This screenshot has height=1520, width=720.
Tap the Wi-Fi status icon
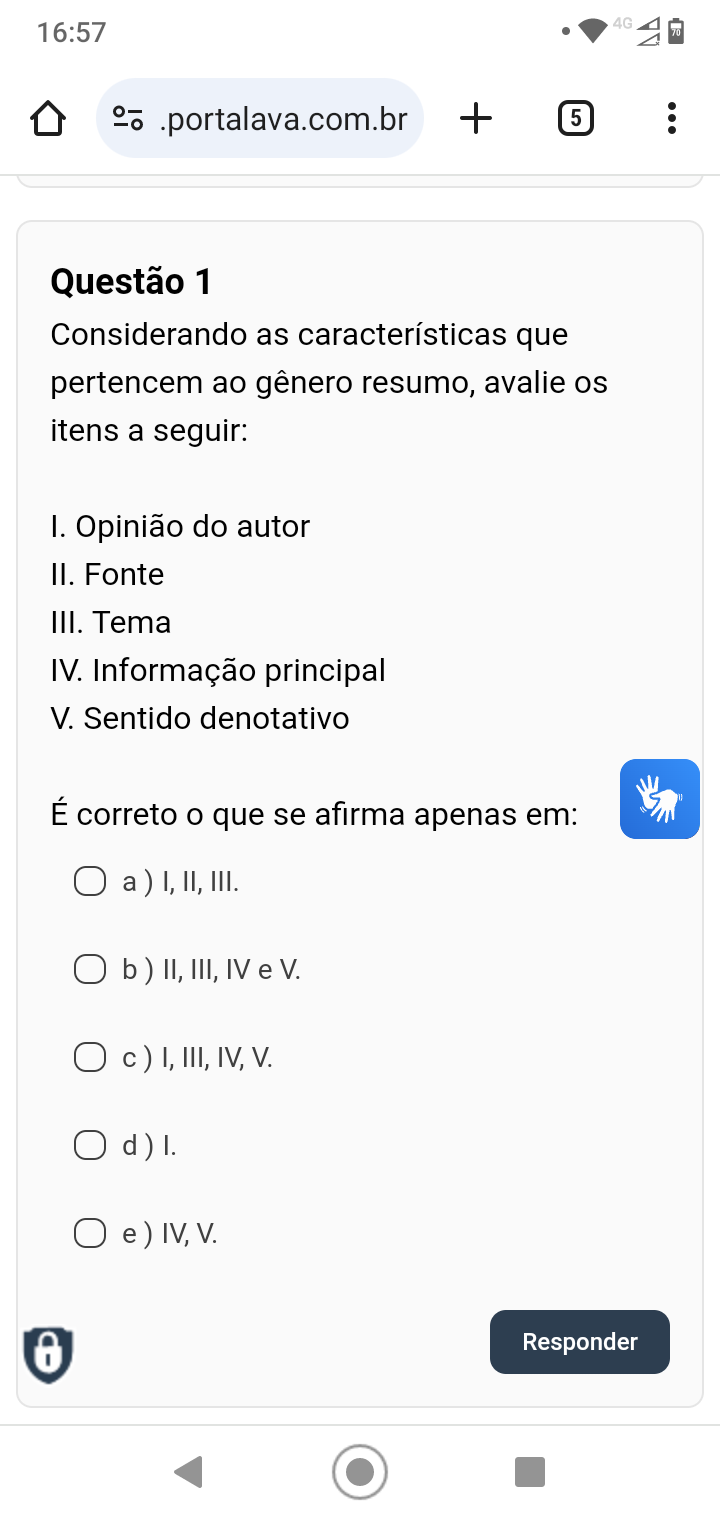click(594, 31)
